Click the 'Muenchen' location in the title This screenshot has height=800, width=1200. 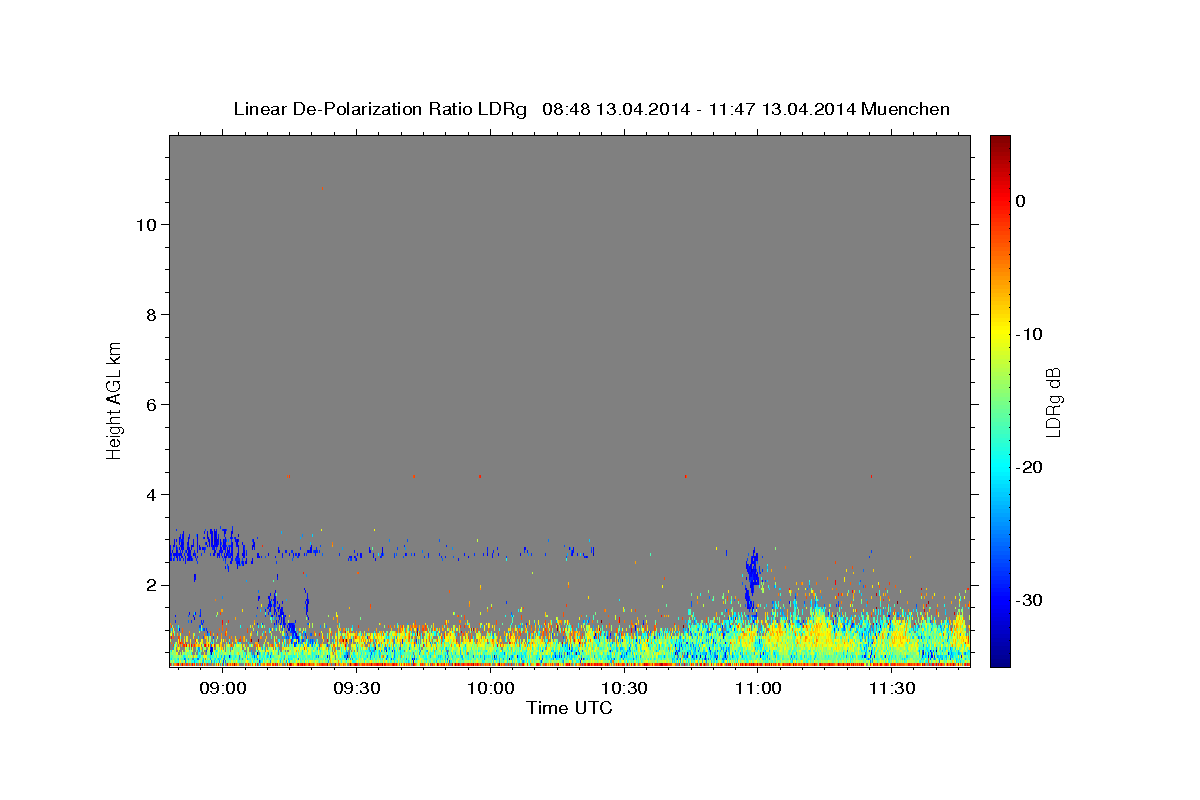click(906, 109)
